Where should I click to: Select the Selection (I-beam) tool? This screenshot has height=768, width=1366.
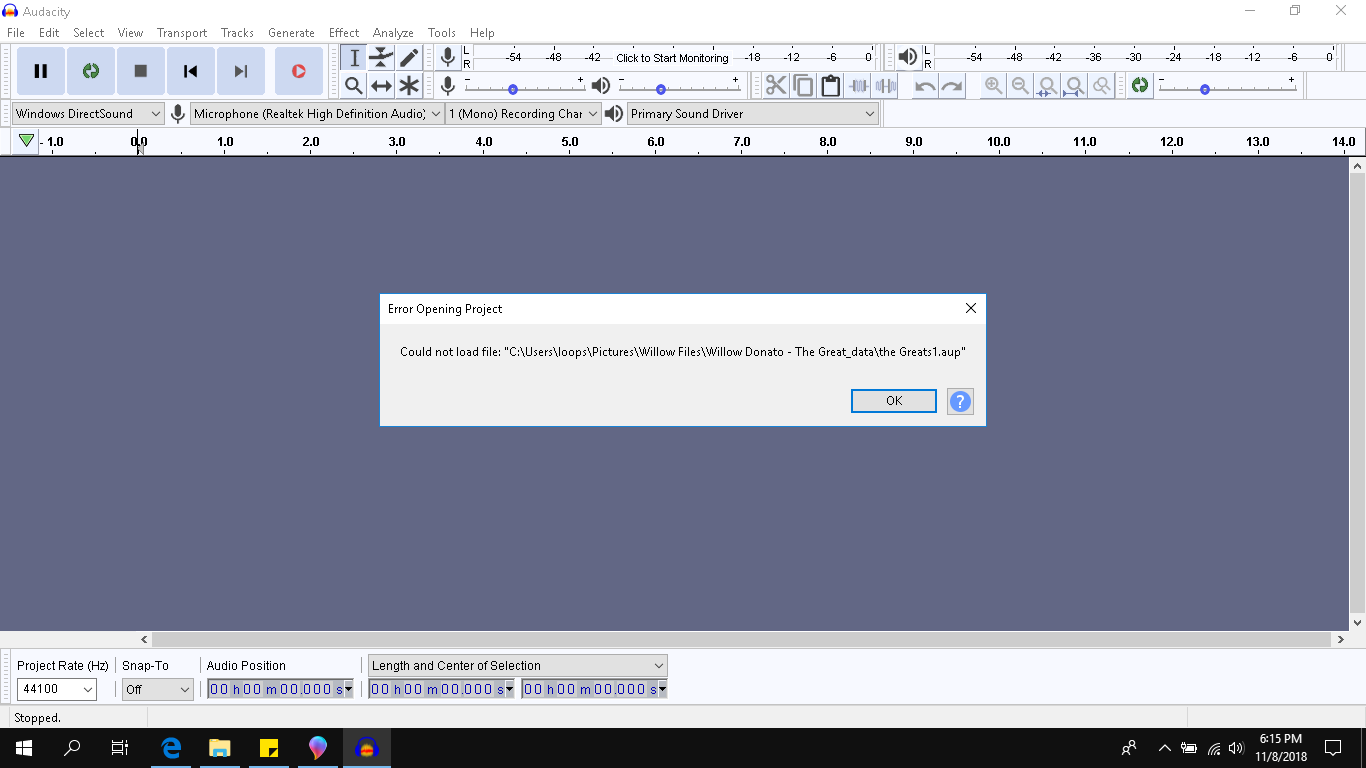tap(354, 58)
